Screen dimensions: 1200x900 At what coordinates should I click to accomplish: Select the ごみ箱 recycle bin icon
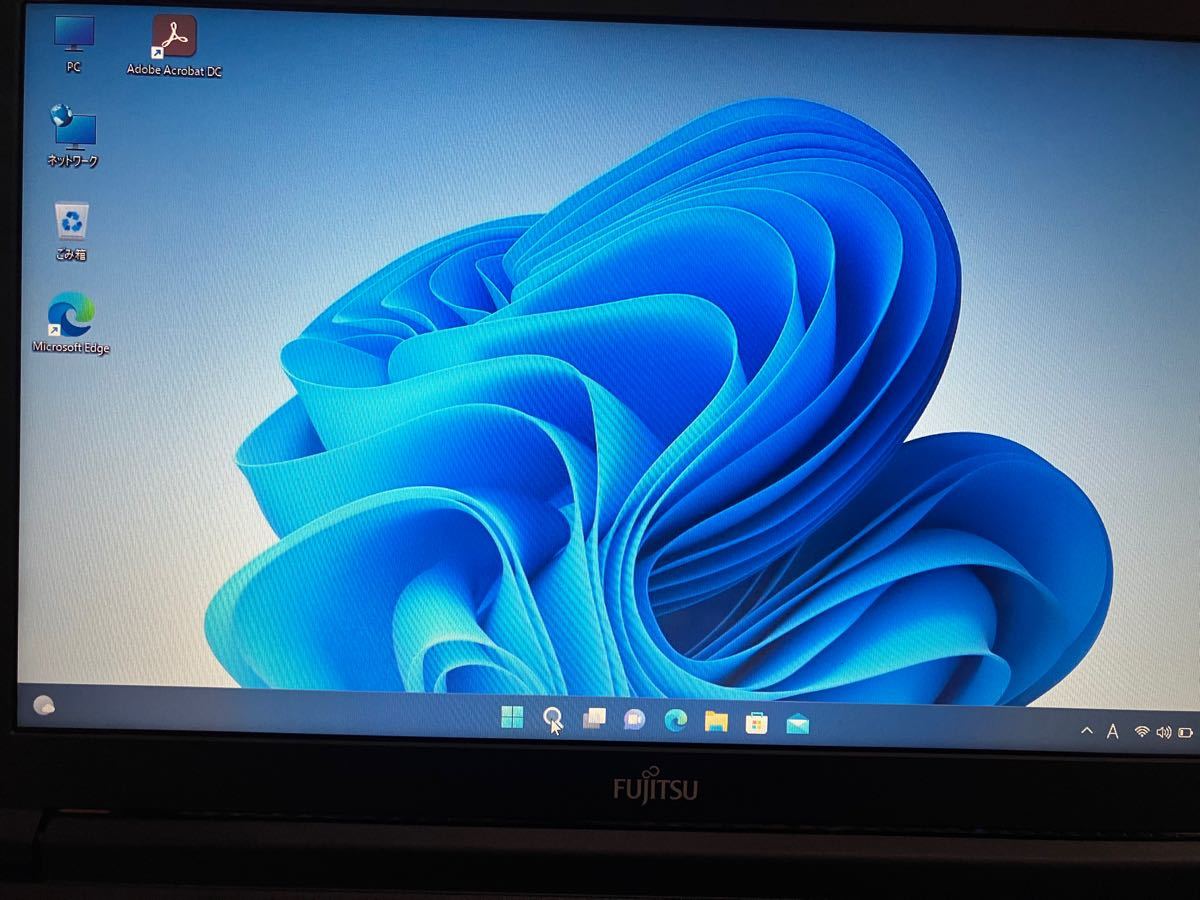click(71, 231)
